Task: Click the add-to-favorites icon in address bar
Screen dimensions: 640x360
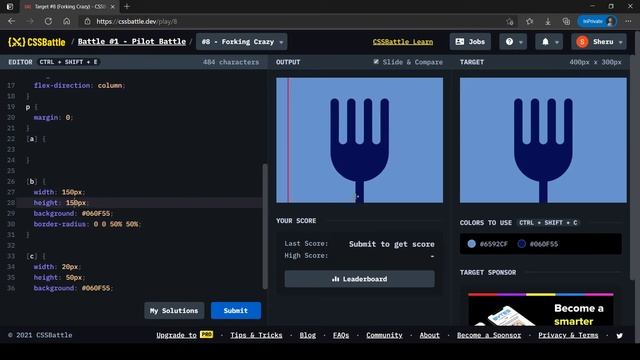Action: point(510,21)
